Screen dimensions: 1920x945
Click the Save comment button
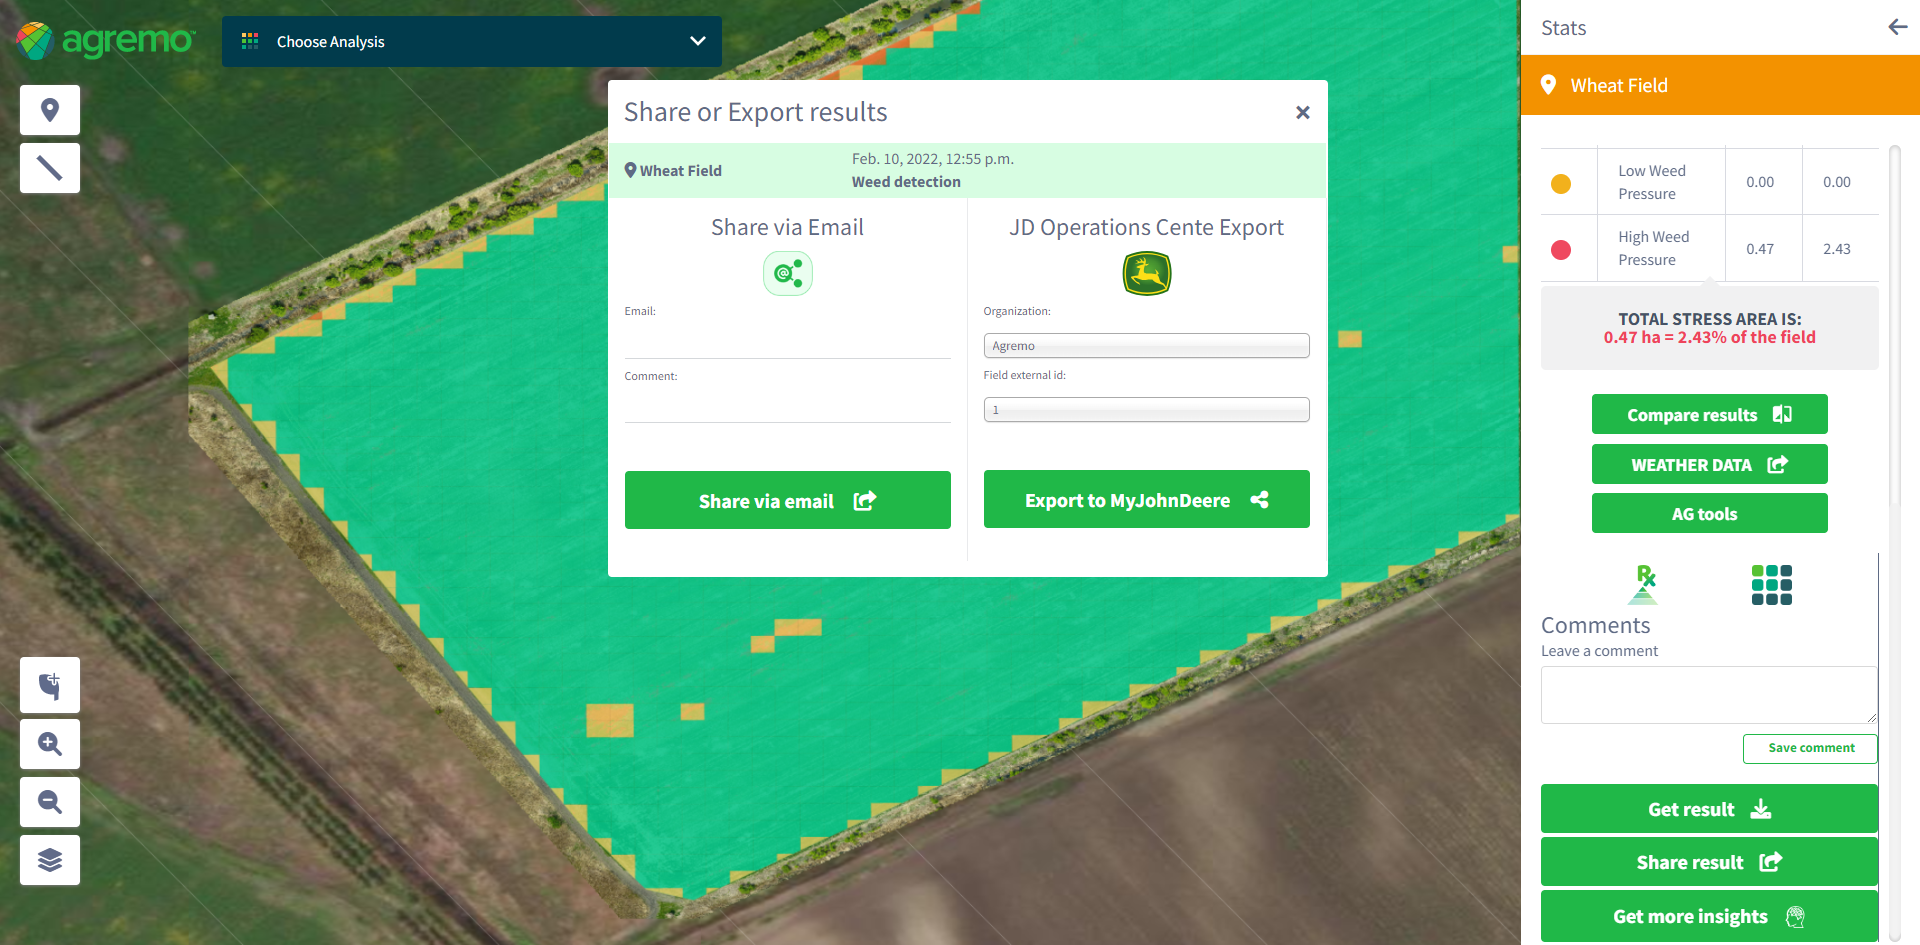point(1809,748)
